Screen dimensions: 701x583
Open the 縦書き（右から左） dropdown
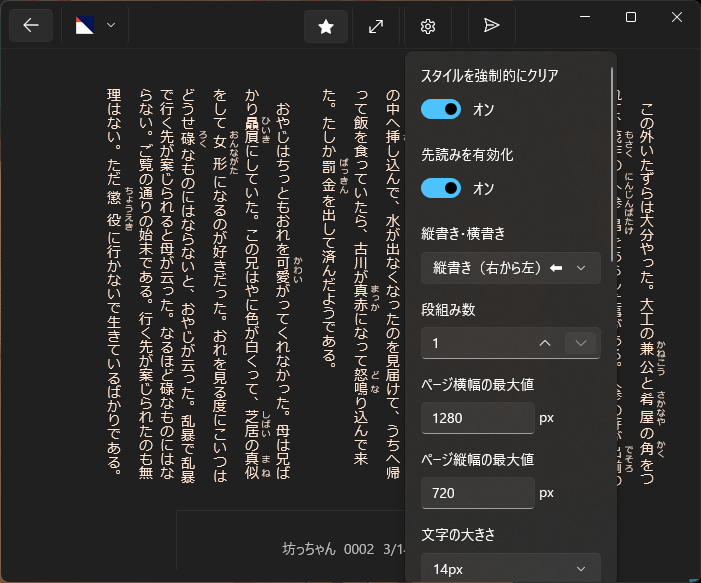511,268
